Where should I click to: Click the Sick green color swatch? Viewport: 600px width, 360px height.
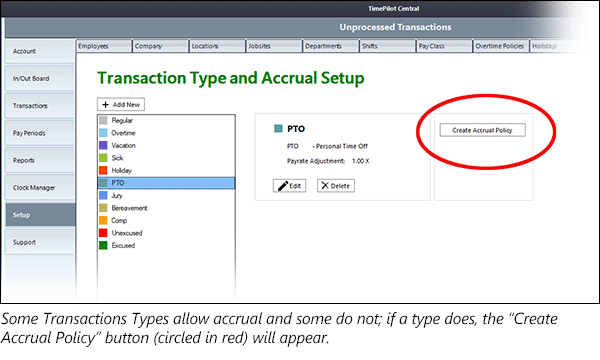point(103,158)
